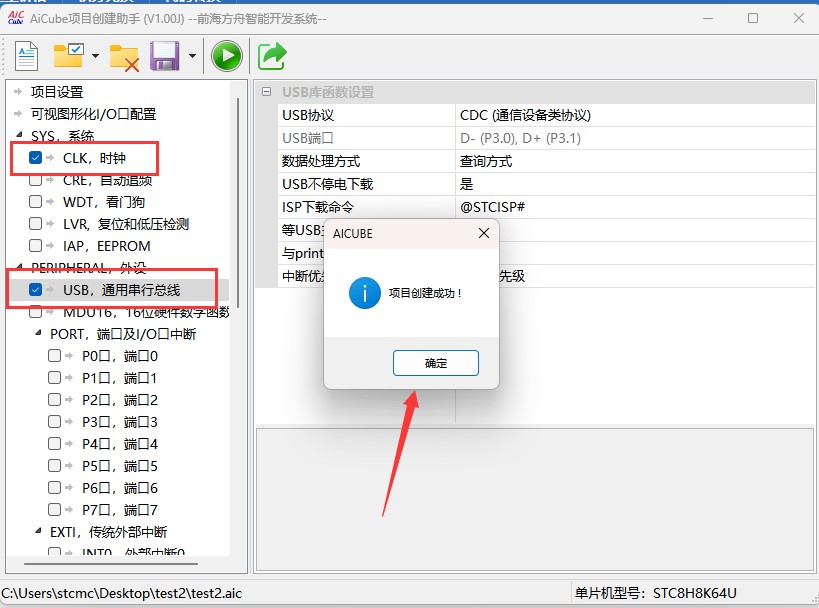Collapse the PERIPHERAL 外设 tree node
819x608 pixels.
click(19, 266)
